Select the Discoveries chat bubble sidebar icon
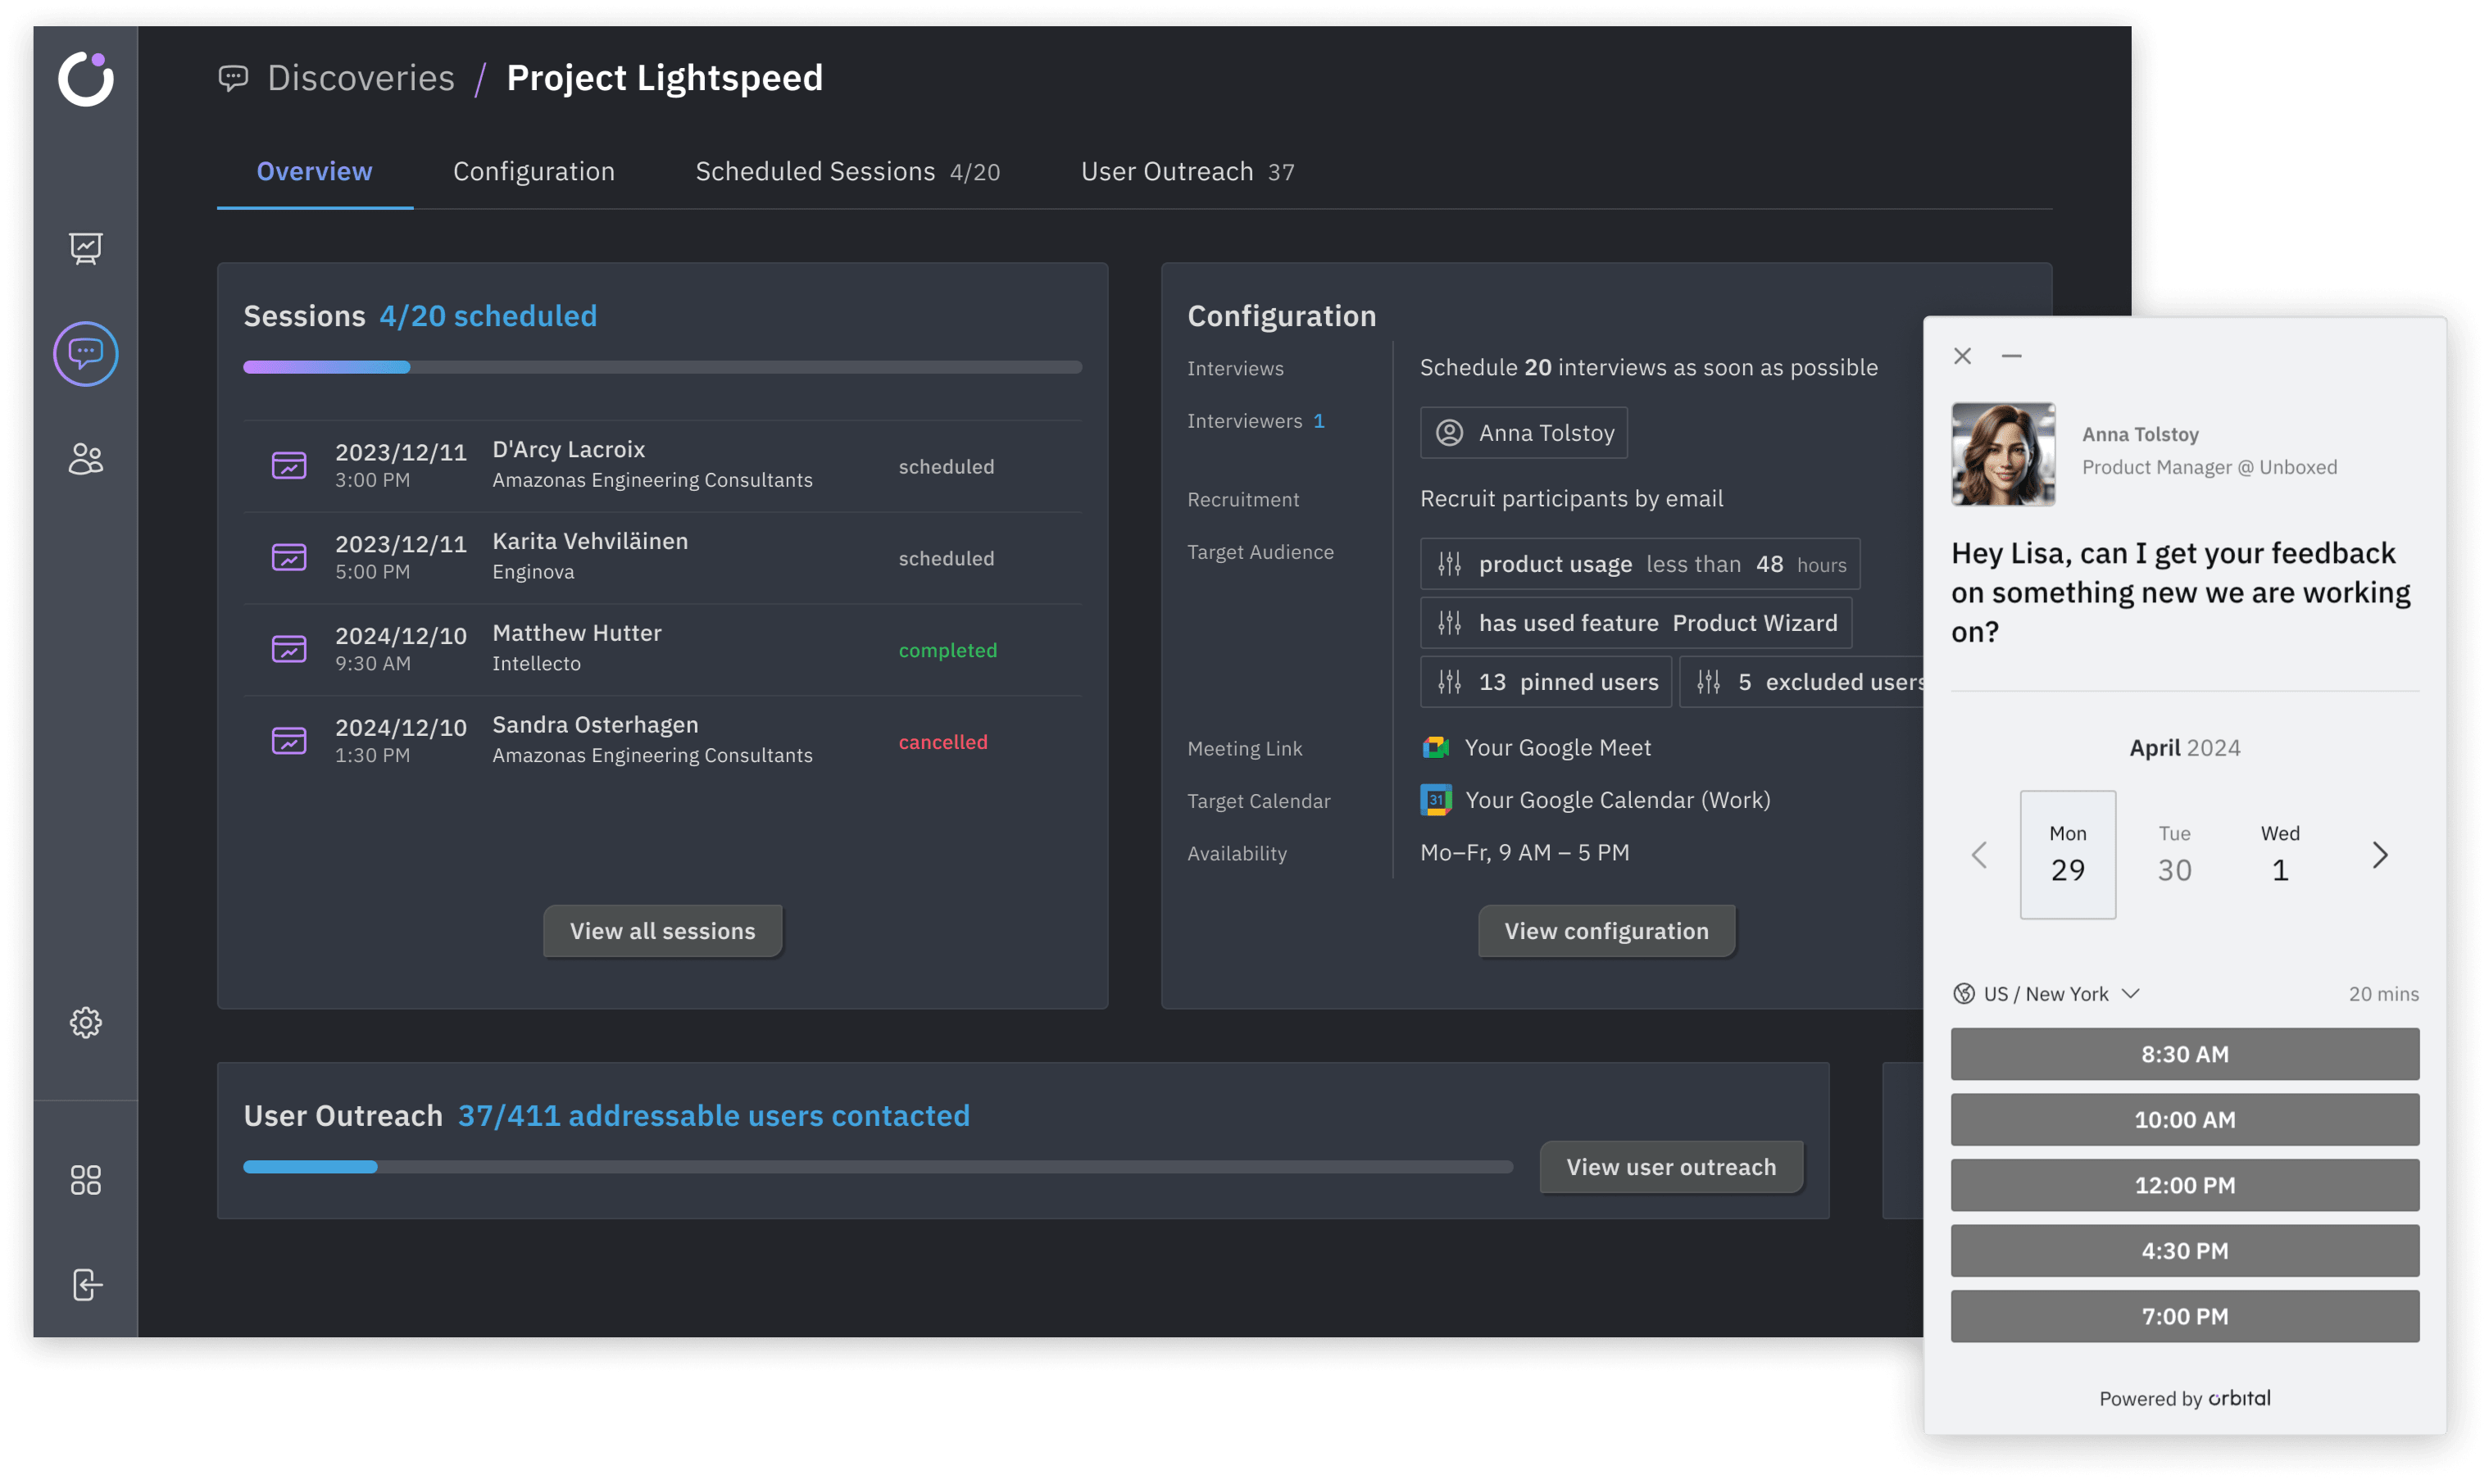The image size is (2489, 1484). pyautogui.click(x=86, y=354)
